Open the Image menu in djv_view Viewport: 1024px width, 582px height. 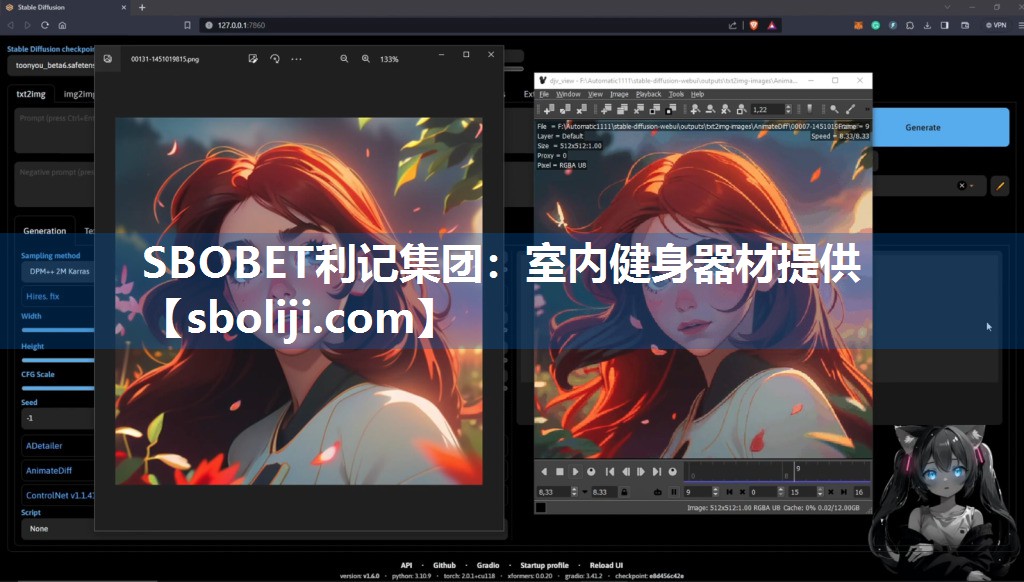point(619,94)
